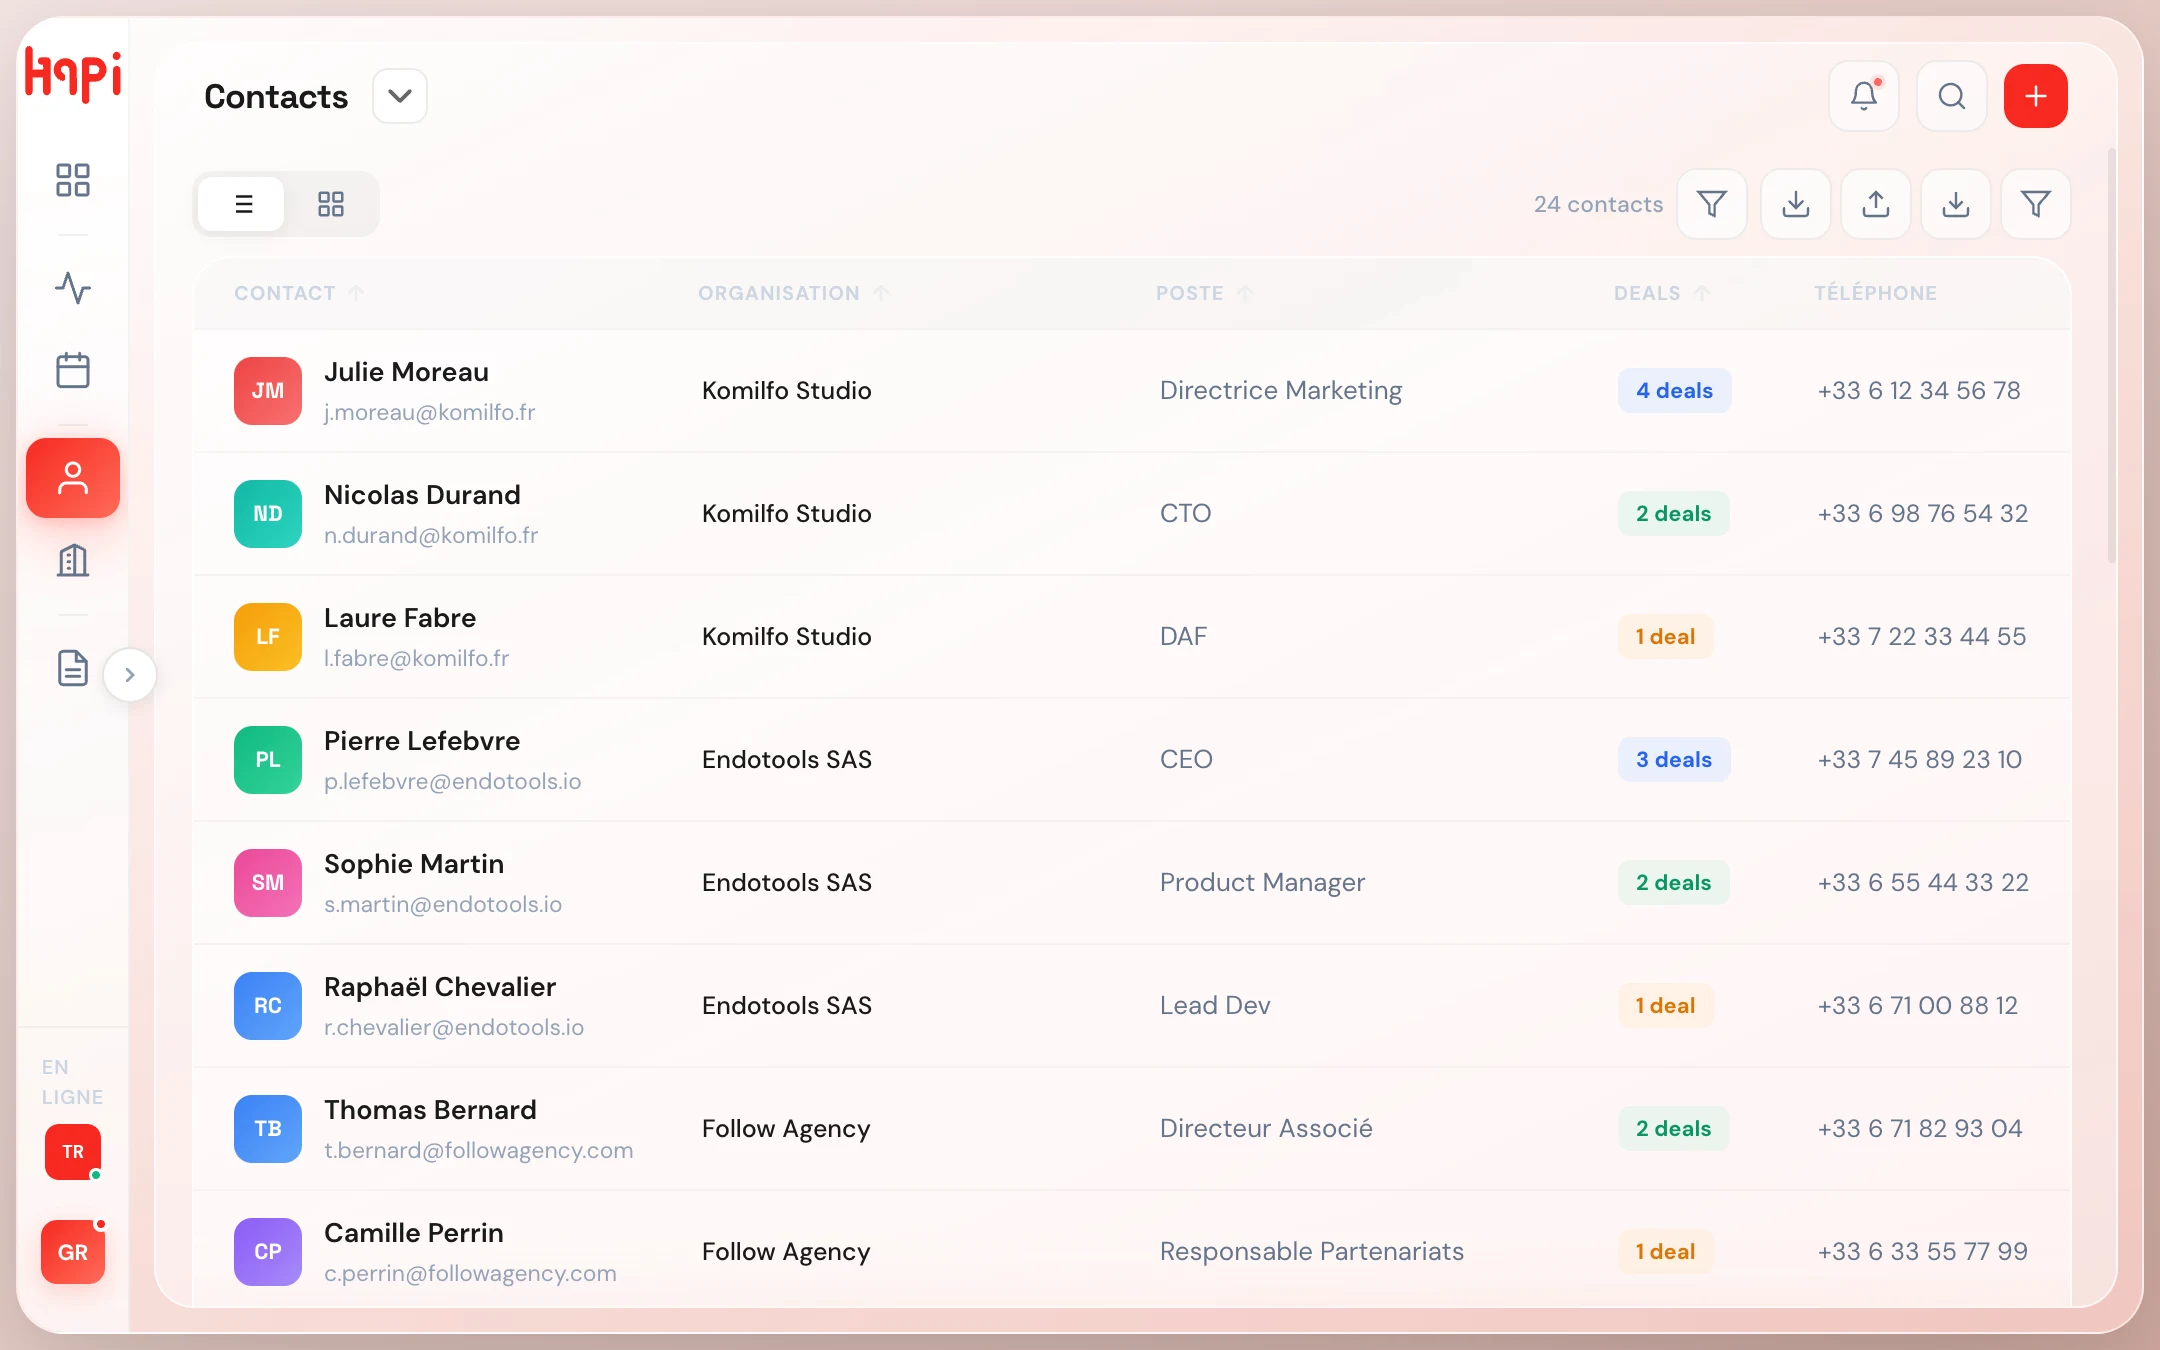Open Pierre Lefebvre's '3 deals' badge
Image resolution: width=2160 pixels, height=1350 pixels.
click(x=1674, y=760)
